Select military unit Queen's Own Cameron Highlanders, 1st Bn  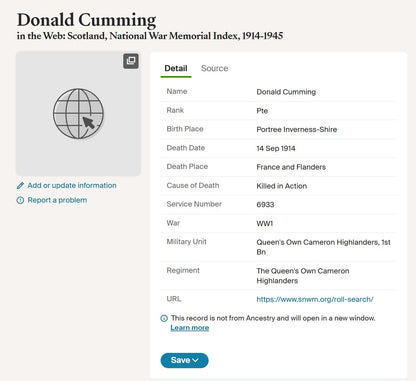[x=323, y=247]
